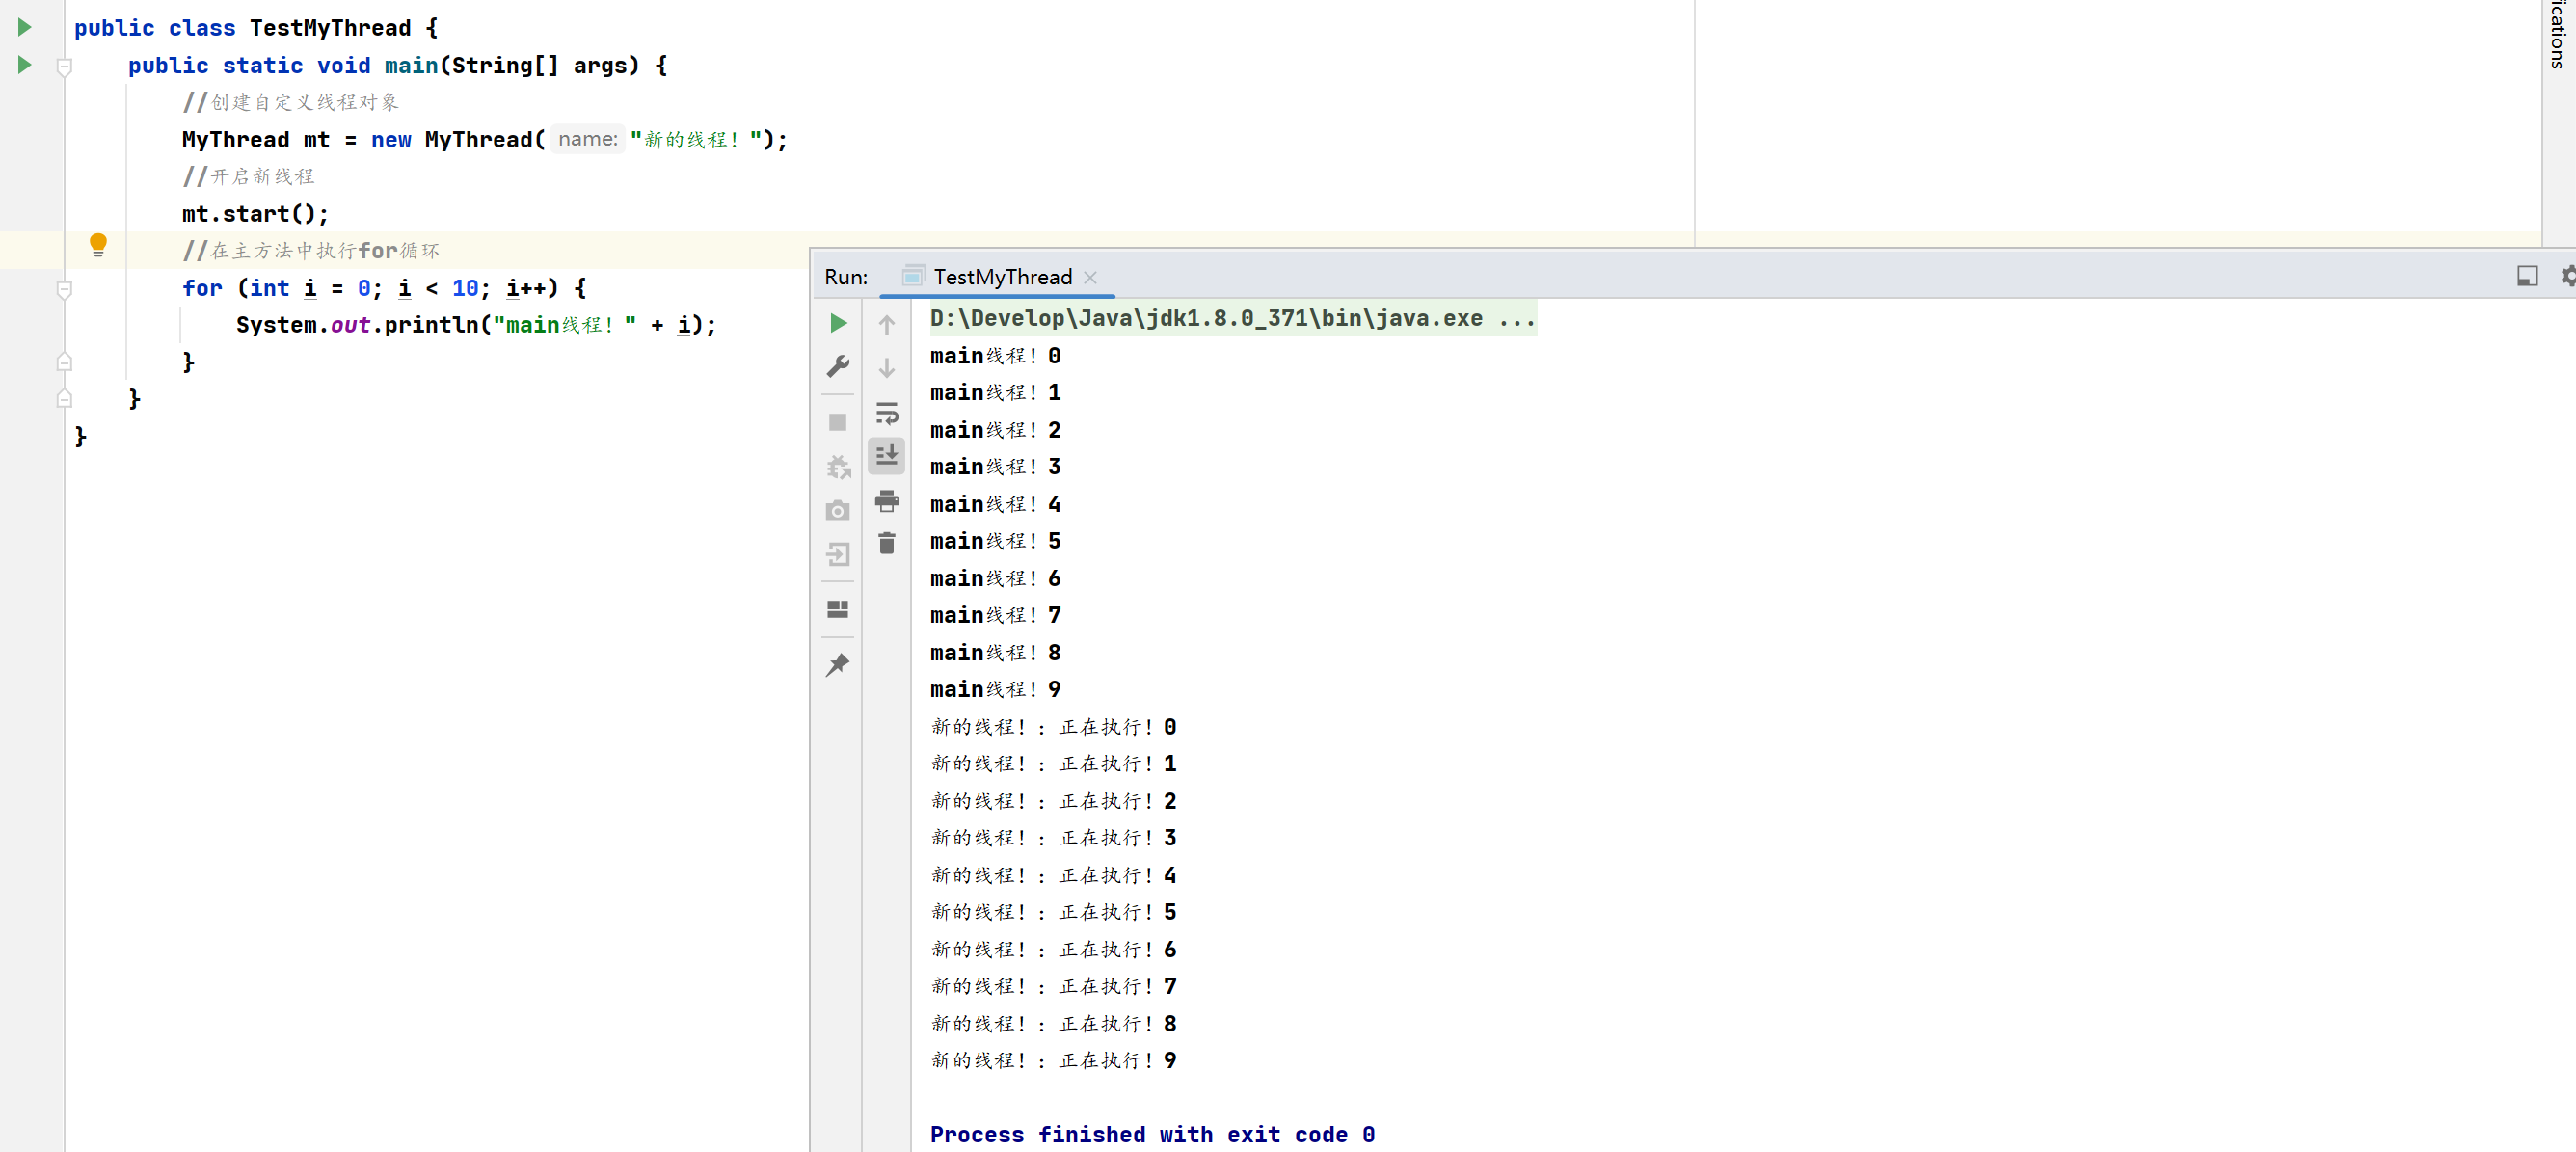The height and width of the screenshot is (1152, 2576).
Task: Click the window view mode icon beside the gear
Action: [2527, 276]
